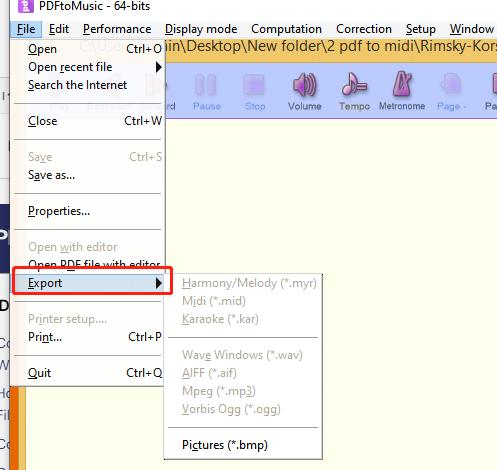Image resolution: width=497 pixels, height=470 pixels.
Task: Click the PDFtoMusic app icon in title bar
Action: 26,6
